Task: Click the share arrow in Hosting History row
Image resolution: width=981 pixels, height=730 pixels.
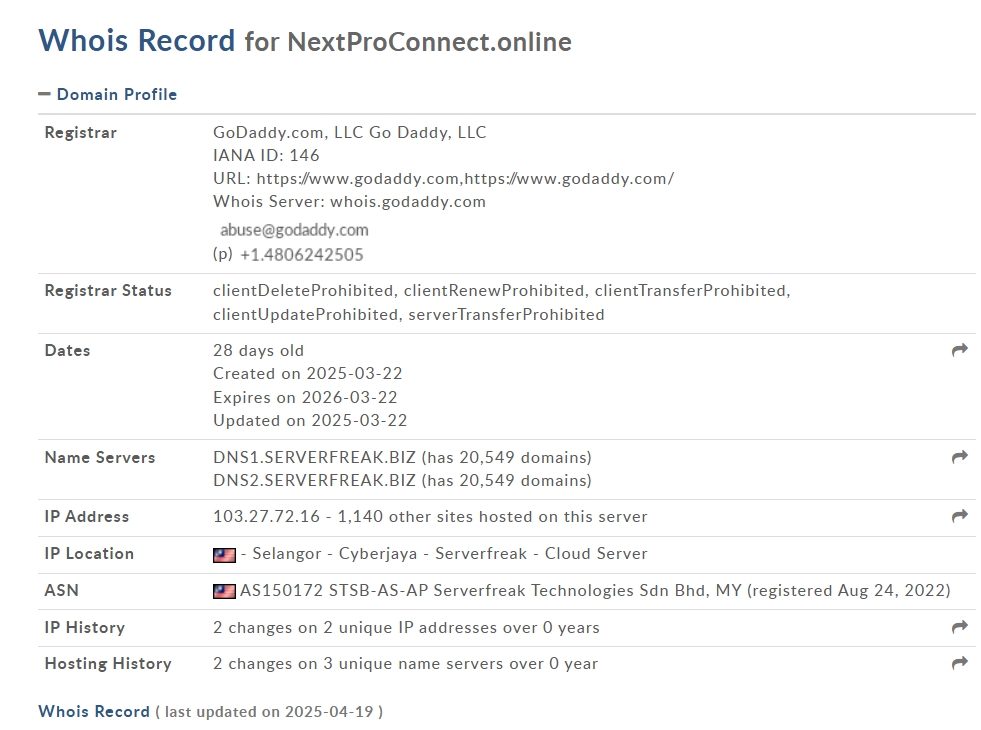Action: [x=959, y=662]
